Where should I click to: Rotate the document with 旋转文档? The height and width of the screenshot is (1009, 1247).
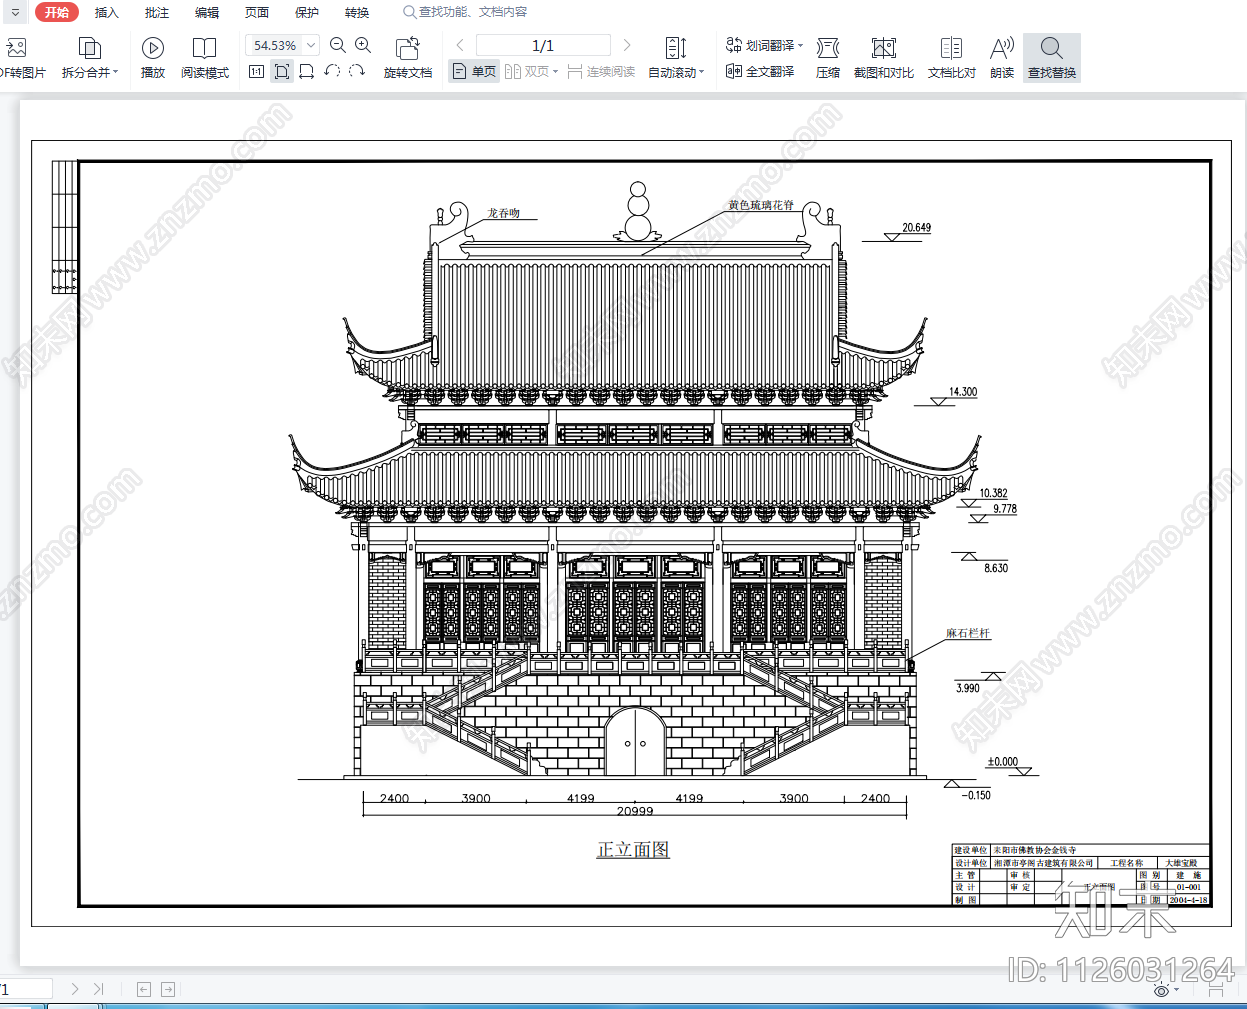[x=408, y=57]
